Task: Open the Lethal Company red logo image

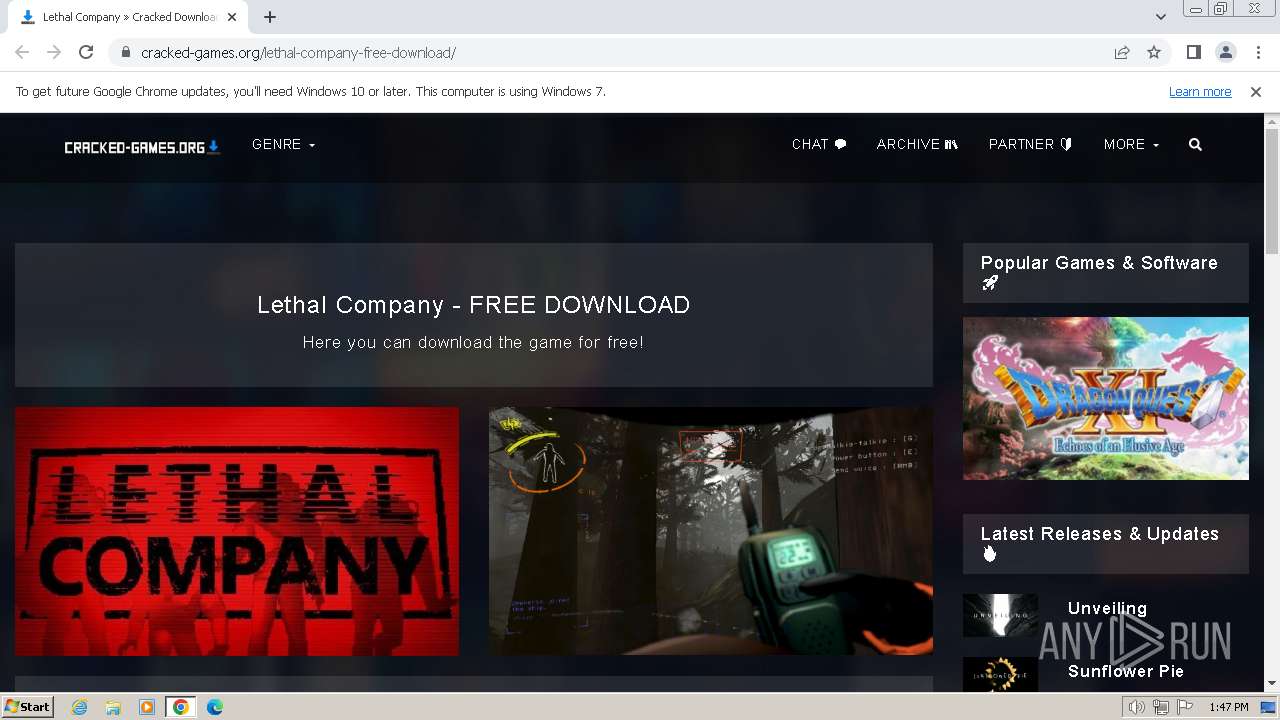Action: pyautogui.click(x=237, y=531)
